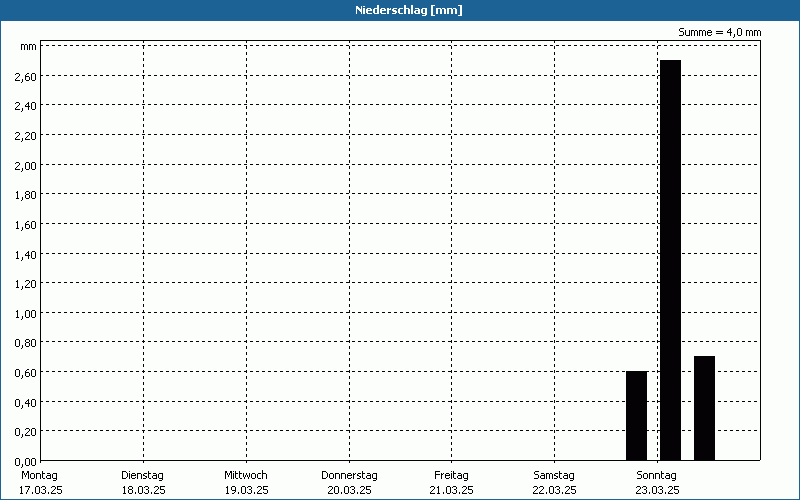Select the date 17.03.25
Screen dimensions: 800x500
(41, 491)
